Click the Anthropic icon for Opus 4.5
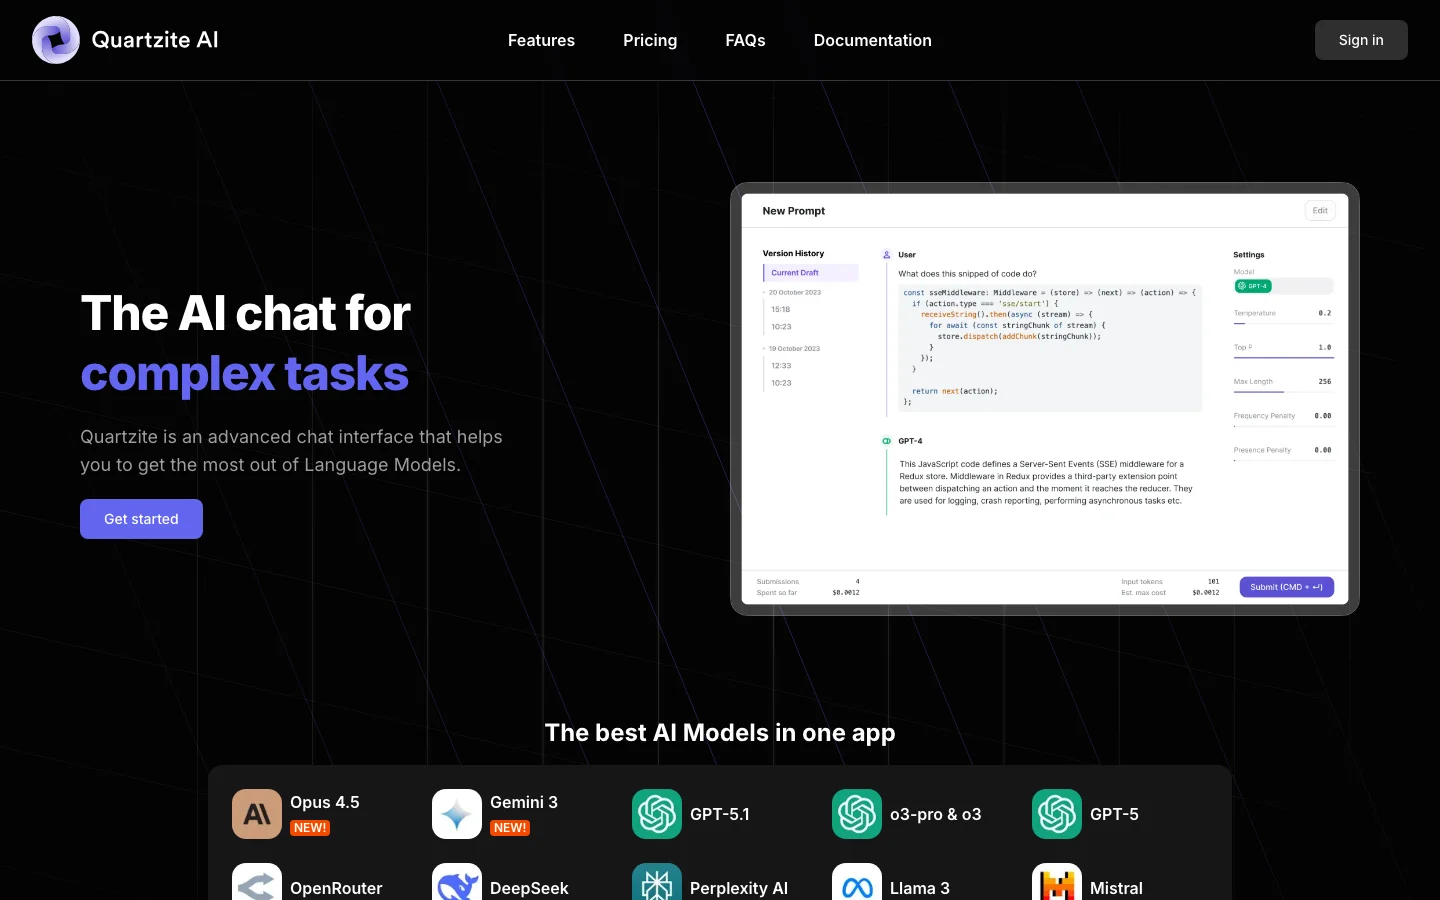 coord(257,814)
